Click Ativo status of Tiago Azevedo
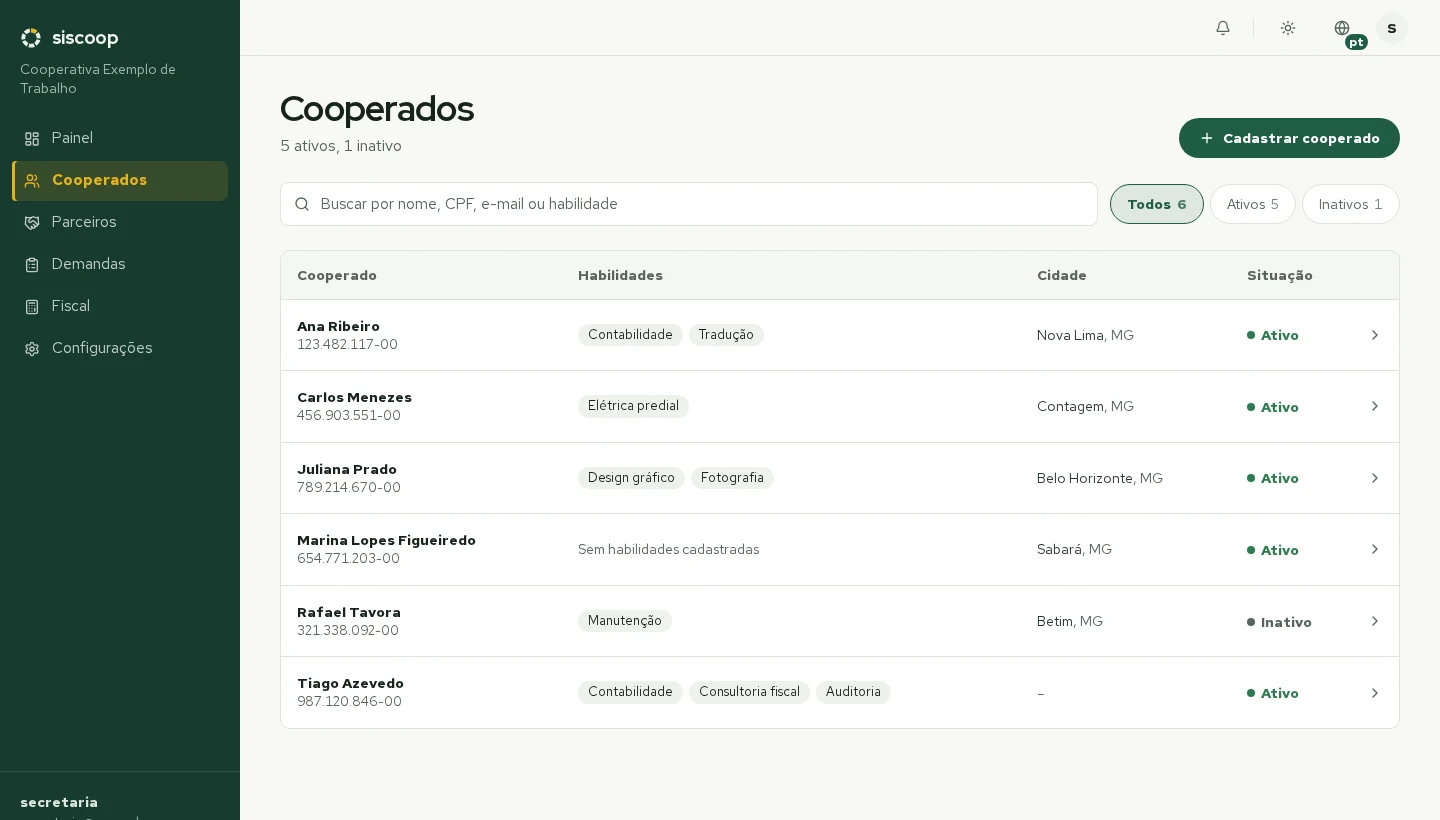 tap(1273, 693)
